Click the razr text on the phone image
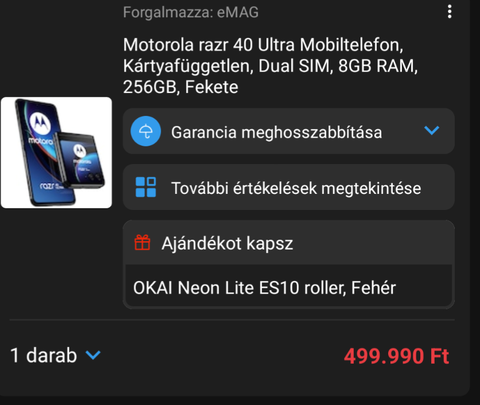The image size is (480, 405). coord(48,185)
